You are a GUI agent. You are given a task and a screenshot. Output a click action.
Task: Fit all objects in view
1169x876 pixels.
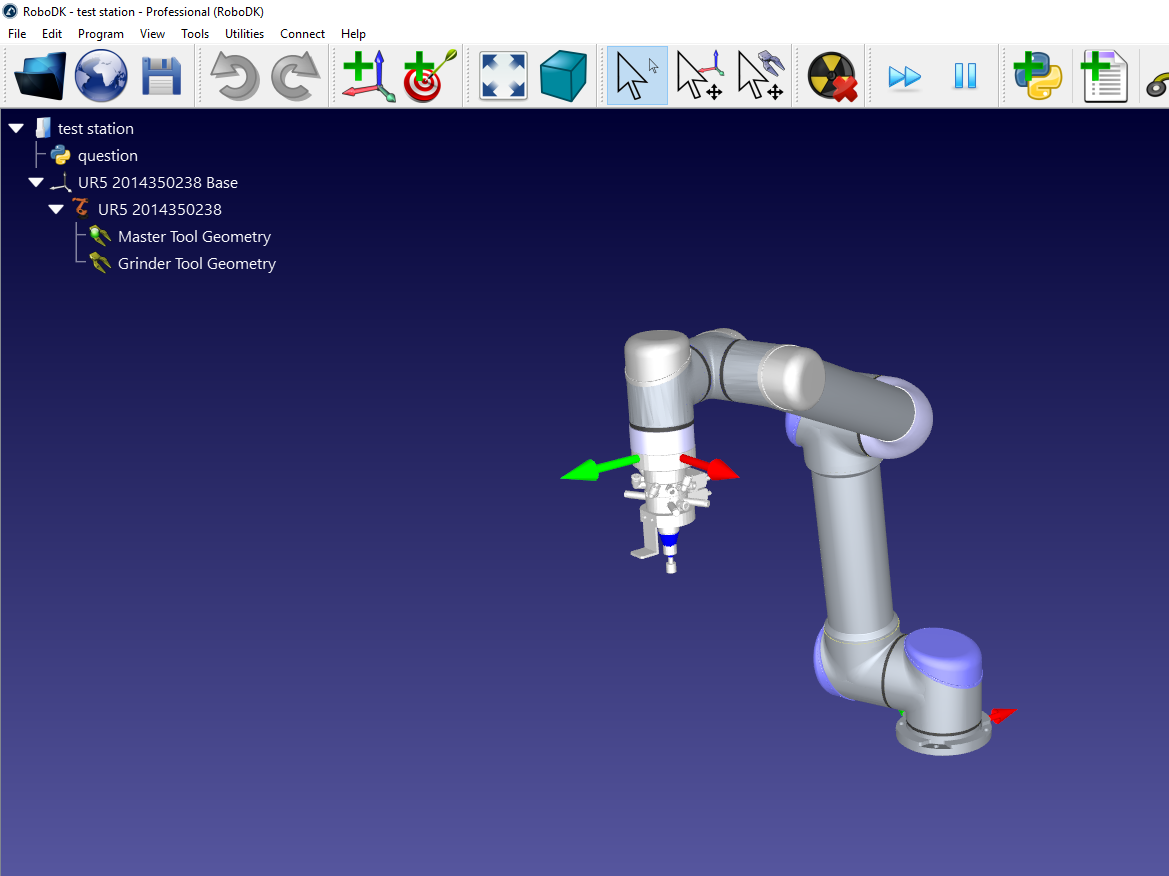[503, 76]
